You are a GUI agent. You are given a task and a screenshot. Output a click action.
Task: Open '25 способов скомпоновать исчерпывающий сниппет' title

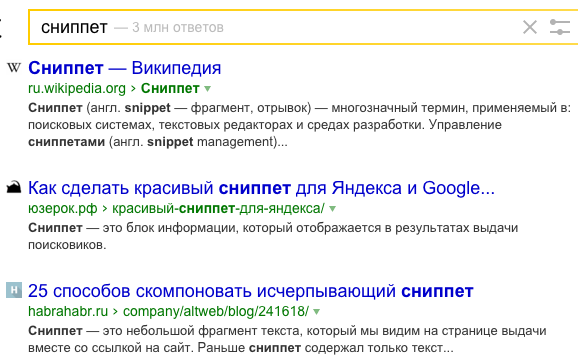[x=251, y=291]
